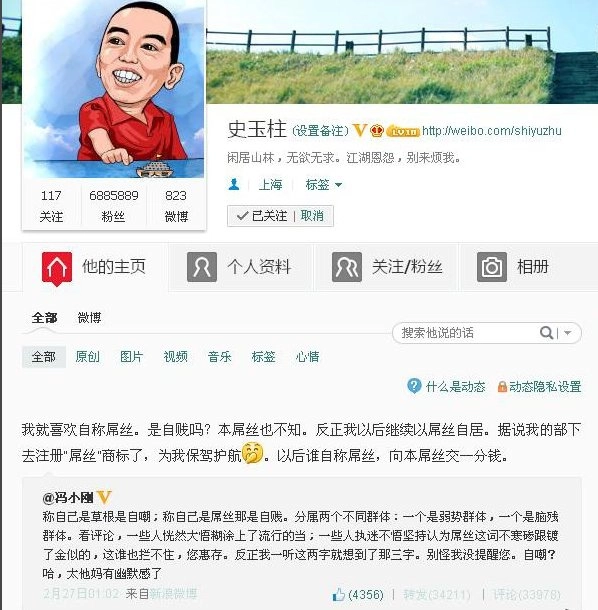Click the 搜索他说的话 search field
Screen dimensions: 598x610
pyautogui.click(x=467, y=333)
